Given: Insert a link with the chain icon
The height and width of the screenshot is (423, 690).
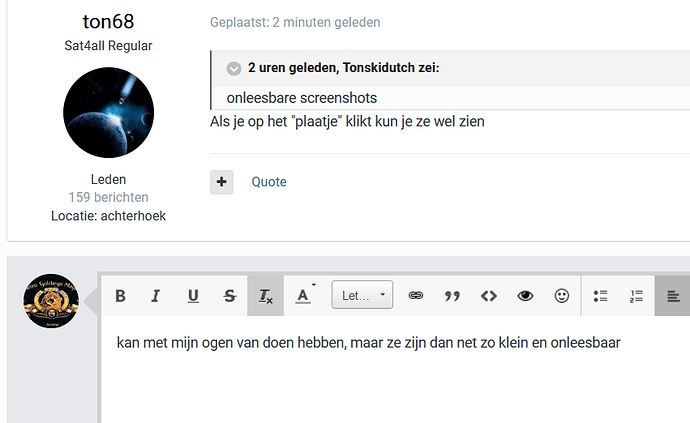Looking at the screenshot, I should (x=416, y=296).
